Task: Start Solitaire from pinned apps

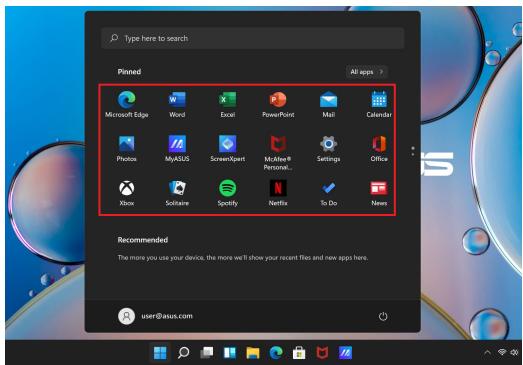Action: [177, 193]
